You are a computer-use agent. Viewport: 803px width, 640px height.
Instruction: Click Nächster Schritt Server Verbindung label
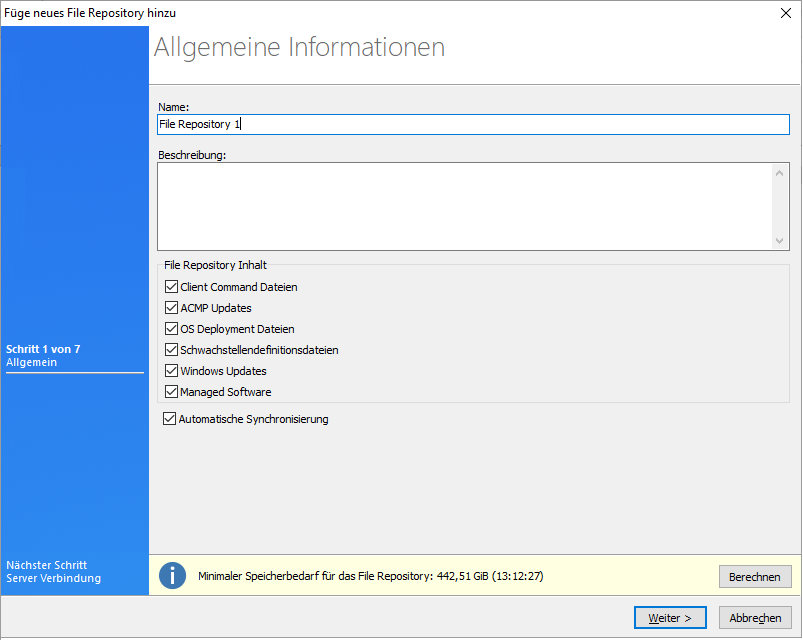click(54, 572)
